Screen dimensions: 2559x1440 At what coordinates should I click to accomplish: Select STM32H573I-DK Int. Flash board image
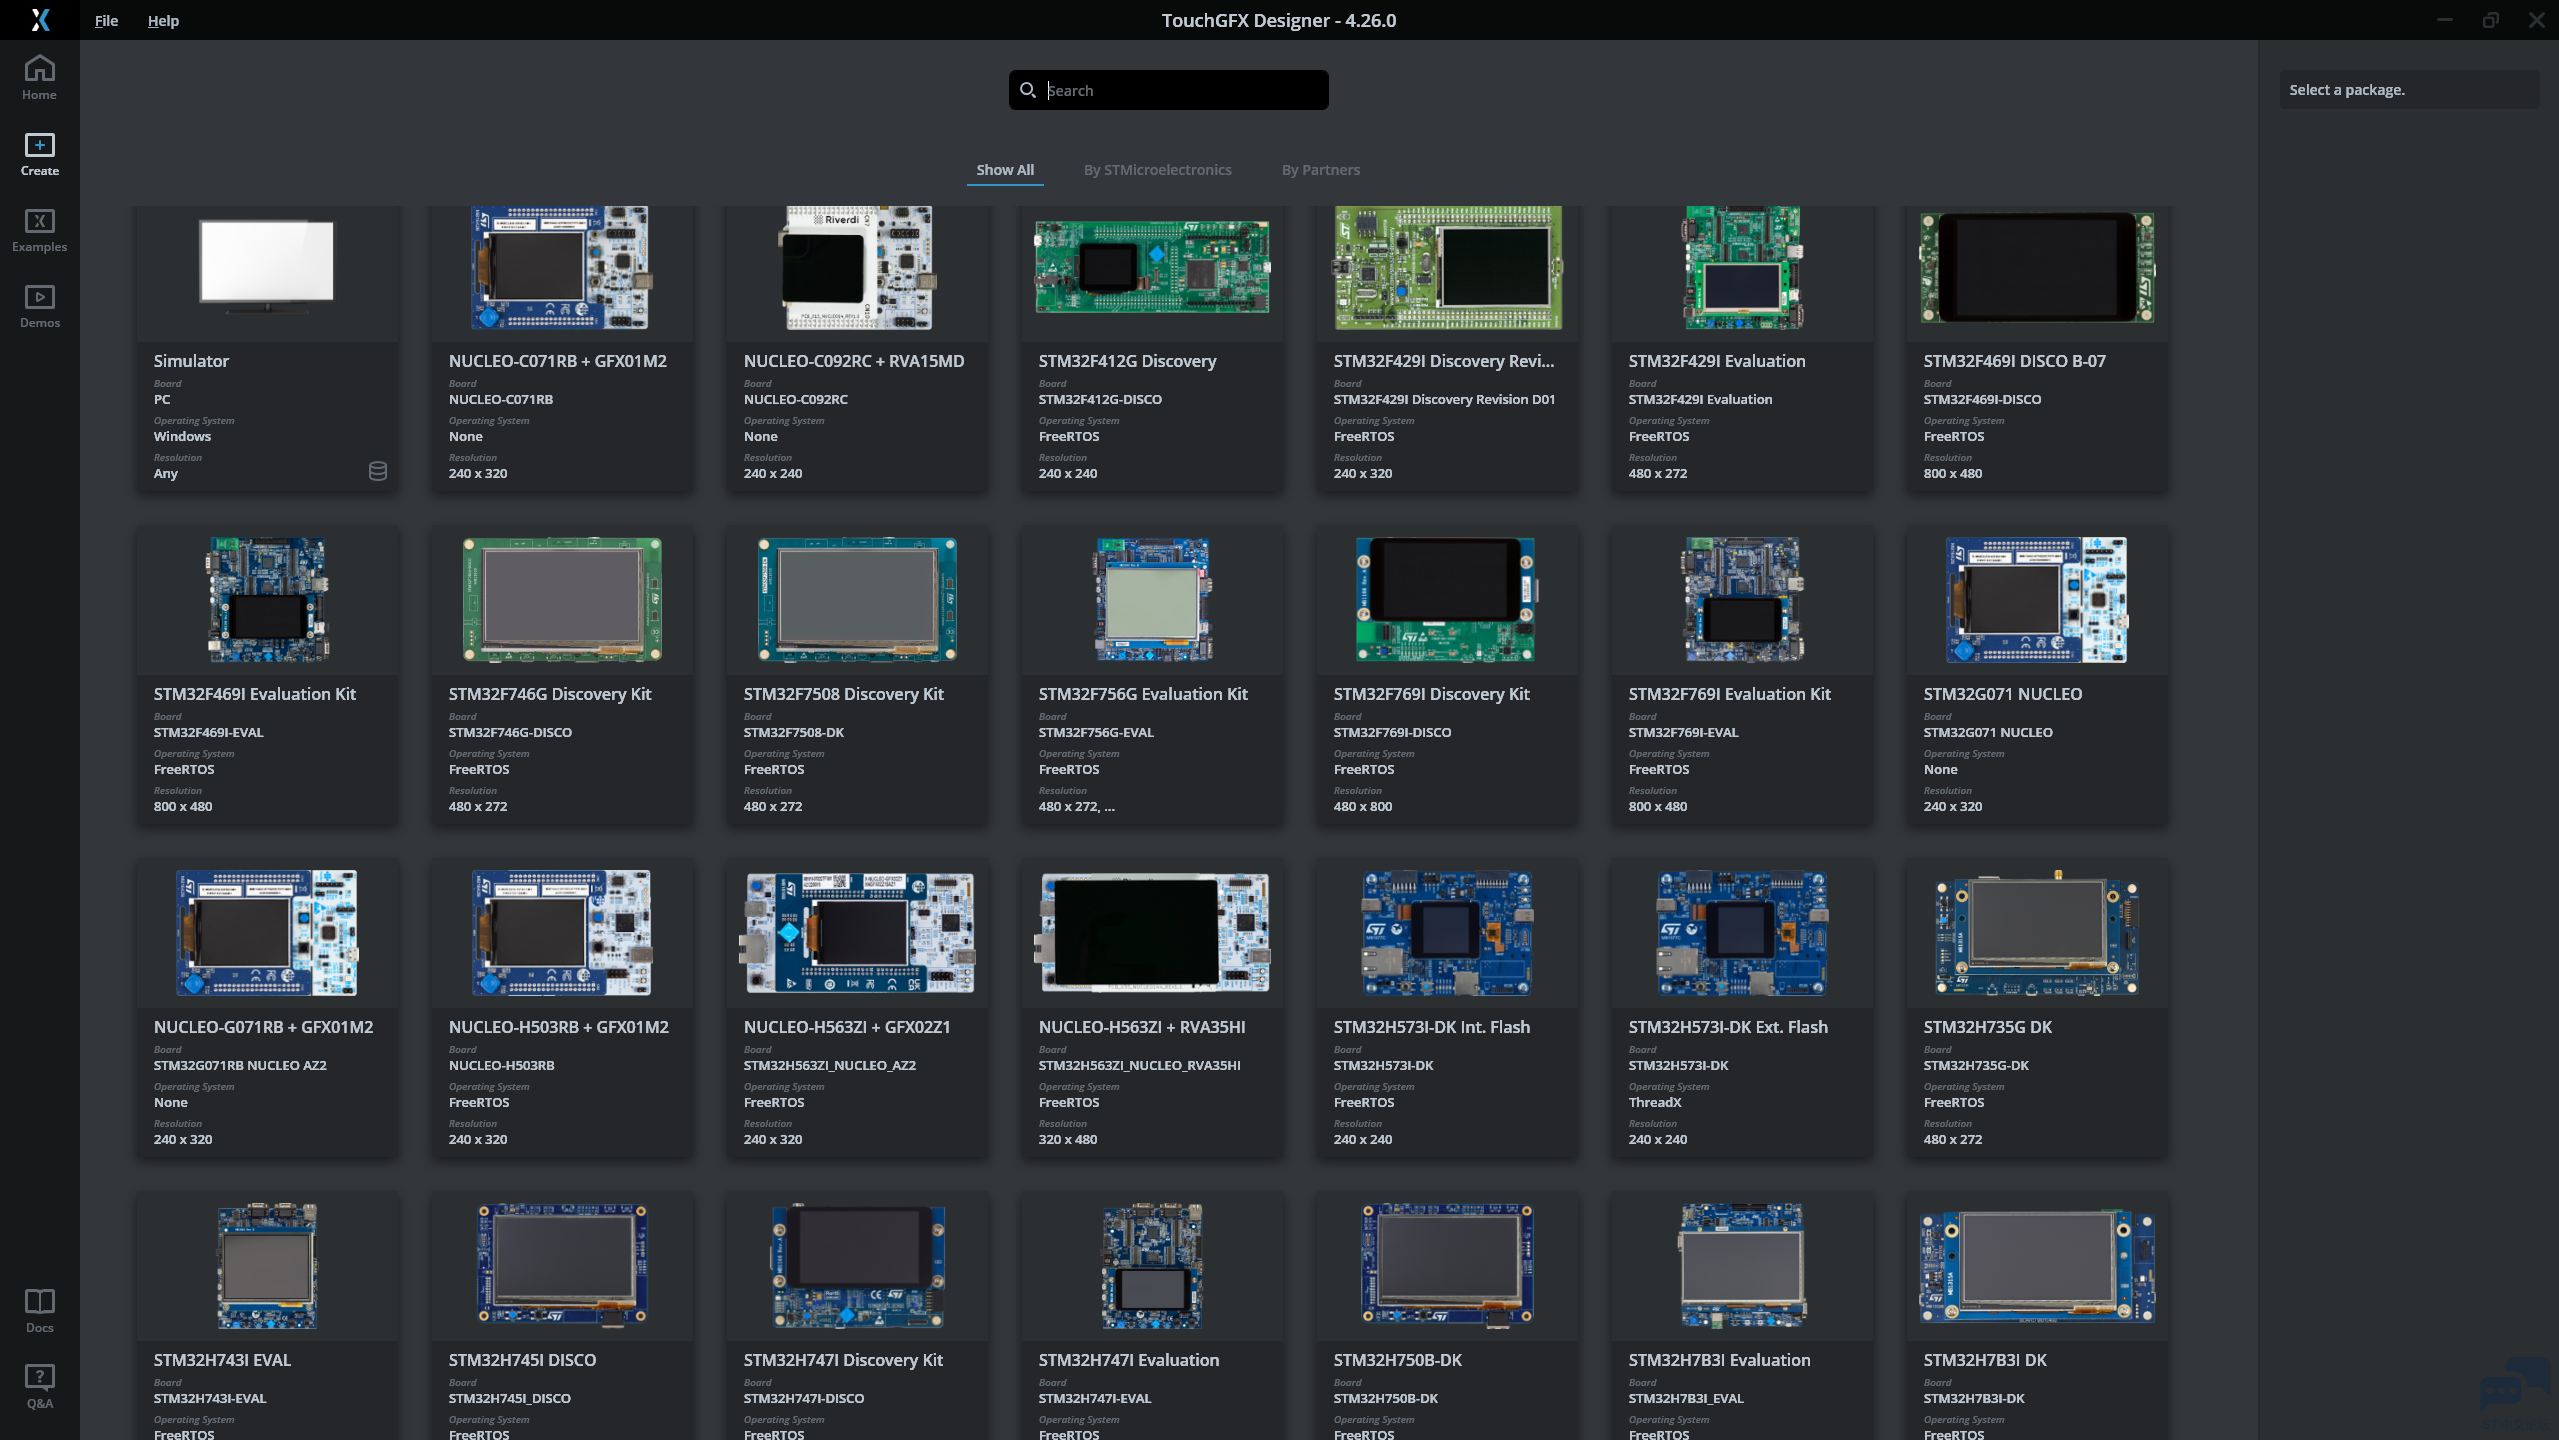(x=1447, y=933)
